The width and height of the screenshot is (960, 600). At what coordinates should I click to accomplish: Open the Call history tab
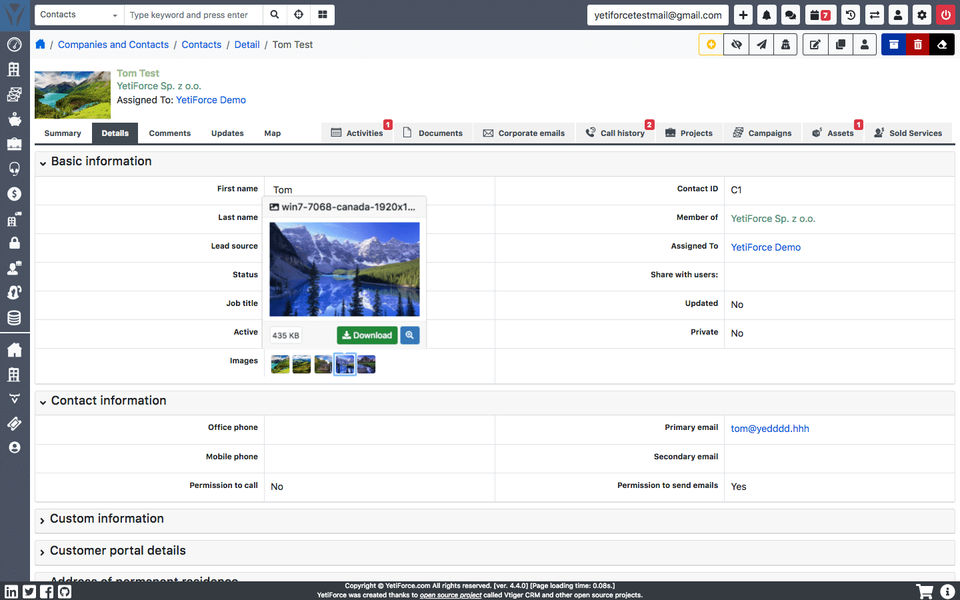(x=616, y=133)
